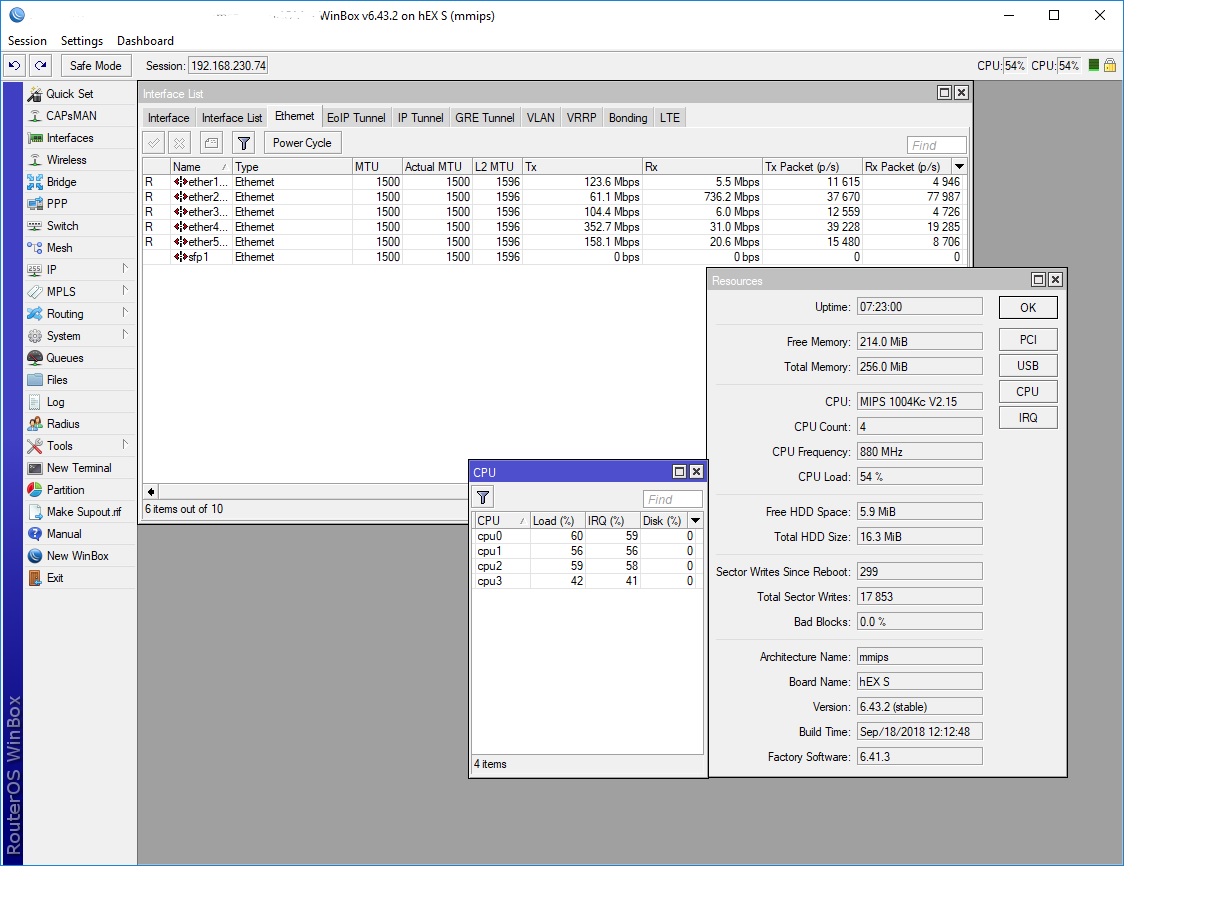1218x904 pixels.
Task: Click the enable checkmark icon in Interface List
Action: pos(154,143)
